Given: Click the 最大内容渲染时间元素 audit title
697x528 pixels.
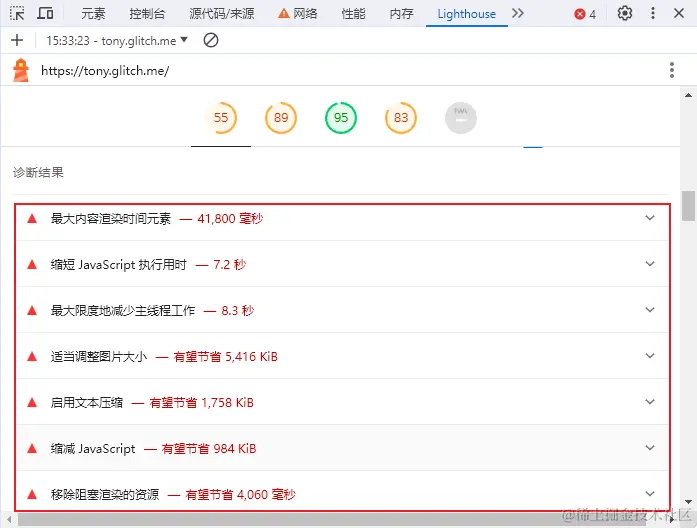Looking at the screenshot, I should coord(111,219).
